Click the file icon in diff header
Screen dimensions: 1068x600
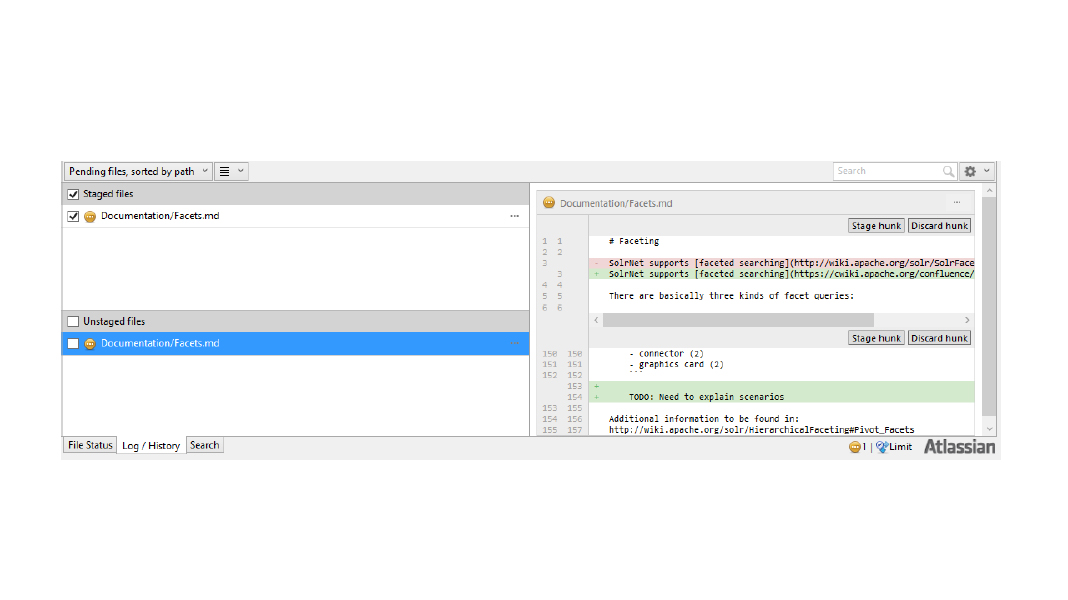point(549,203)
